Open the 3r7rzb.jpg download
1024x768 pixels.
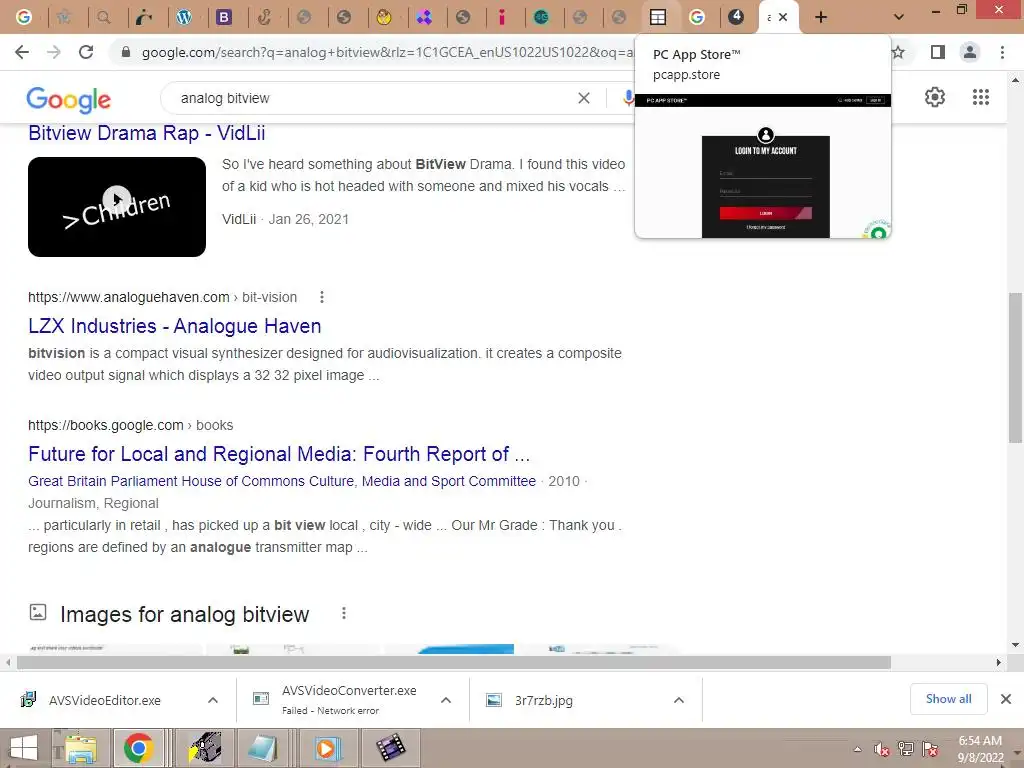pos(530,700)
